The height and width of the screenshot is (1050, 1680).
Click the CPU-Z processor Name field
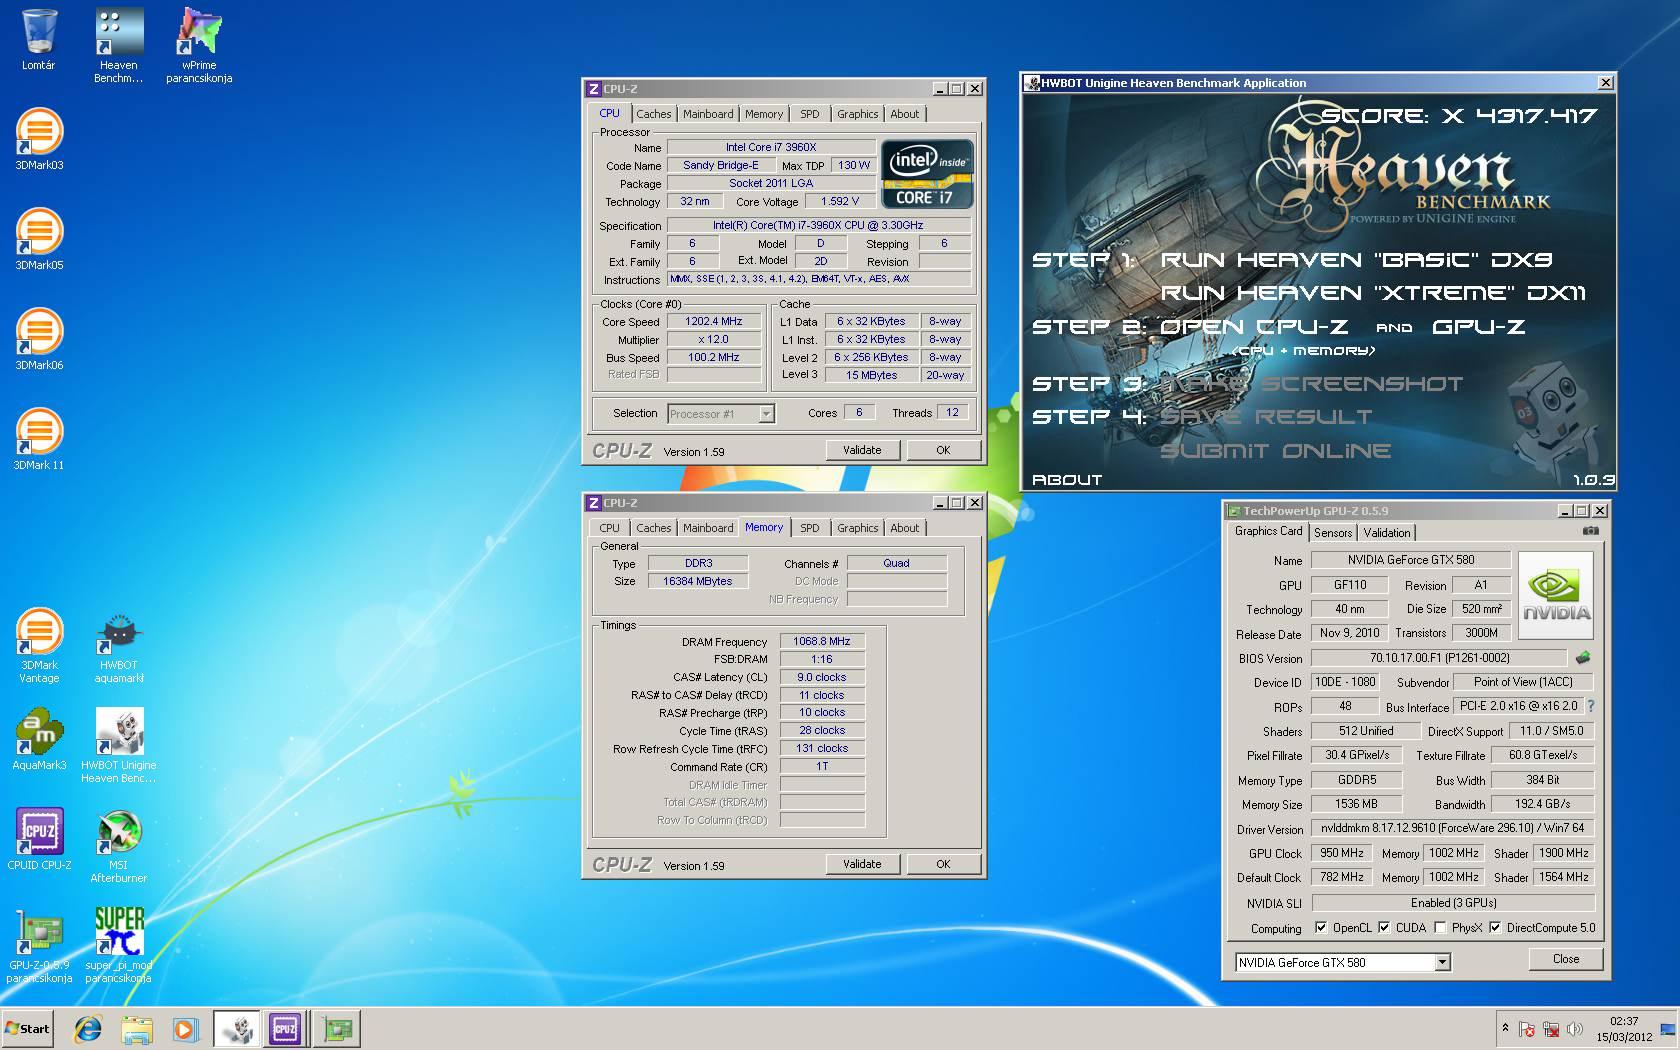[771, 147]
